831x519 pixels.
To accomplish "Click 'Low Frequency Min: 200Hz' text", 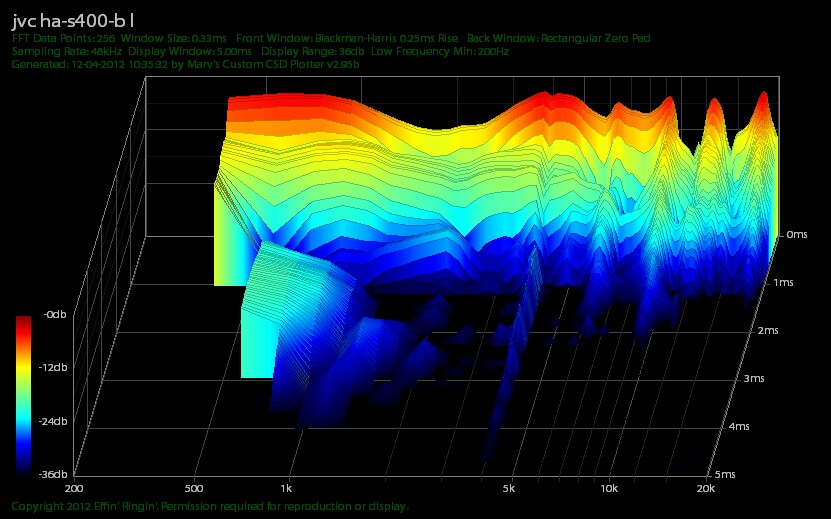I will [x=440, y=51].
